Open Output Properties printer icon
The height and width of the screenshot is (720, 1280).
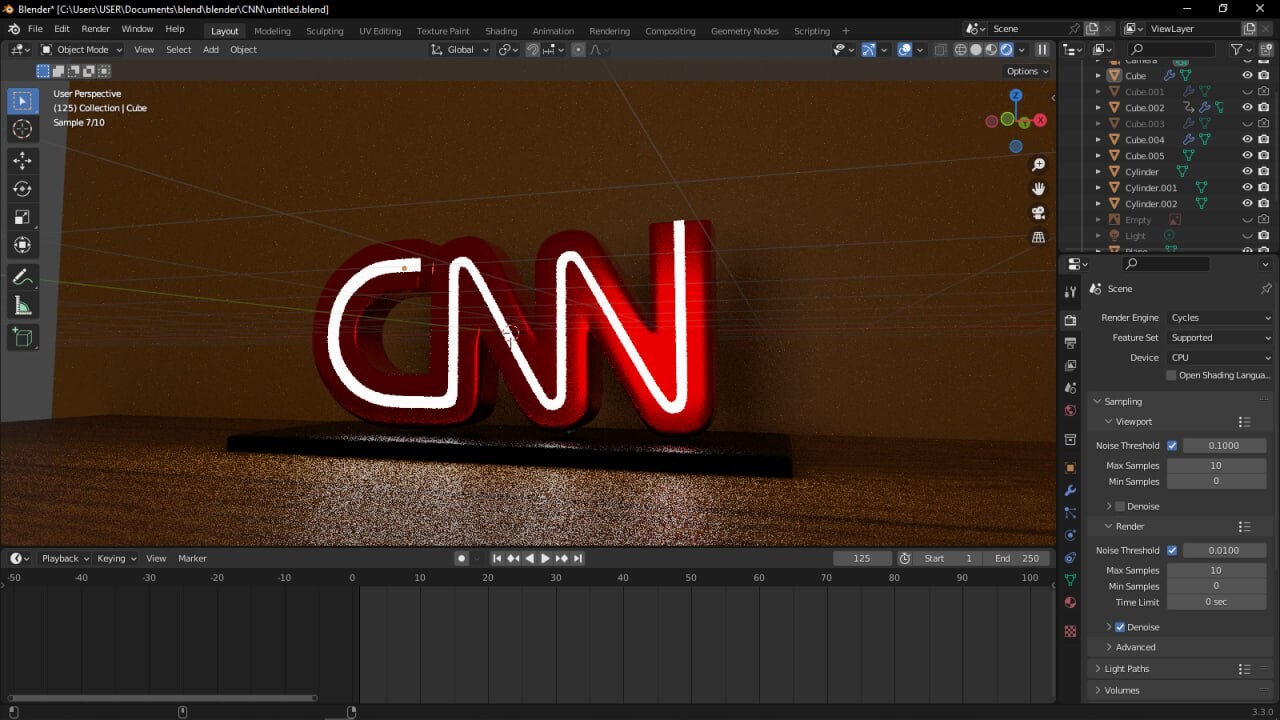coord(1070,343)
